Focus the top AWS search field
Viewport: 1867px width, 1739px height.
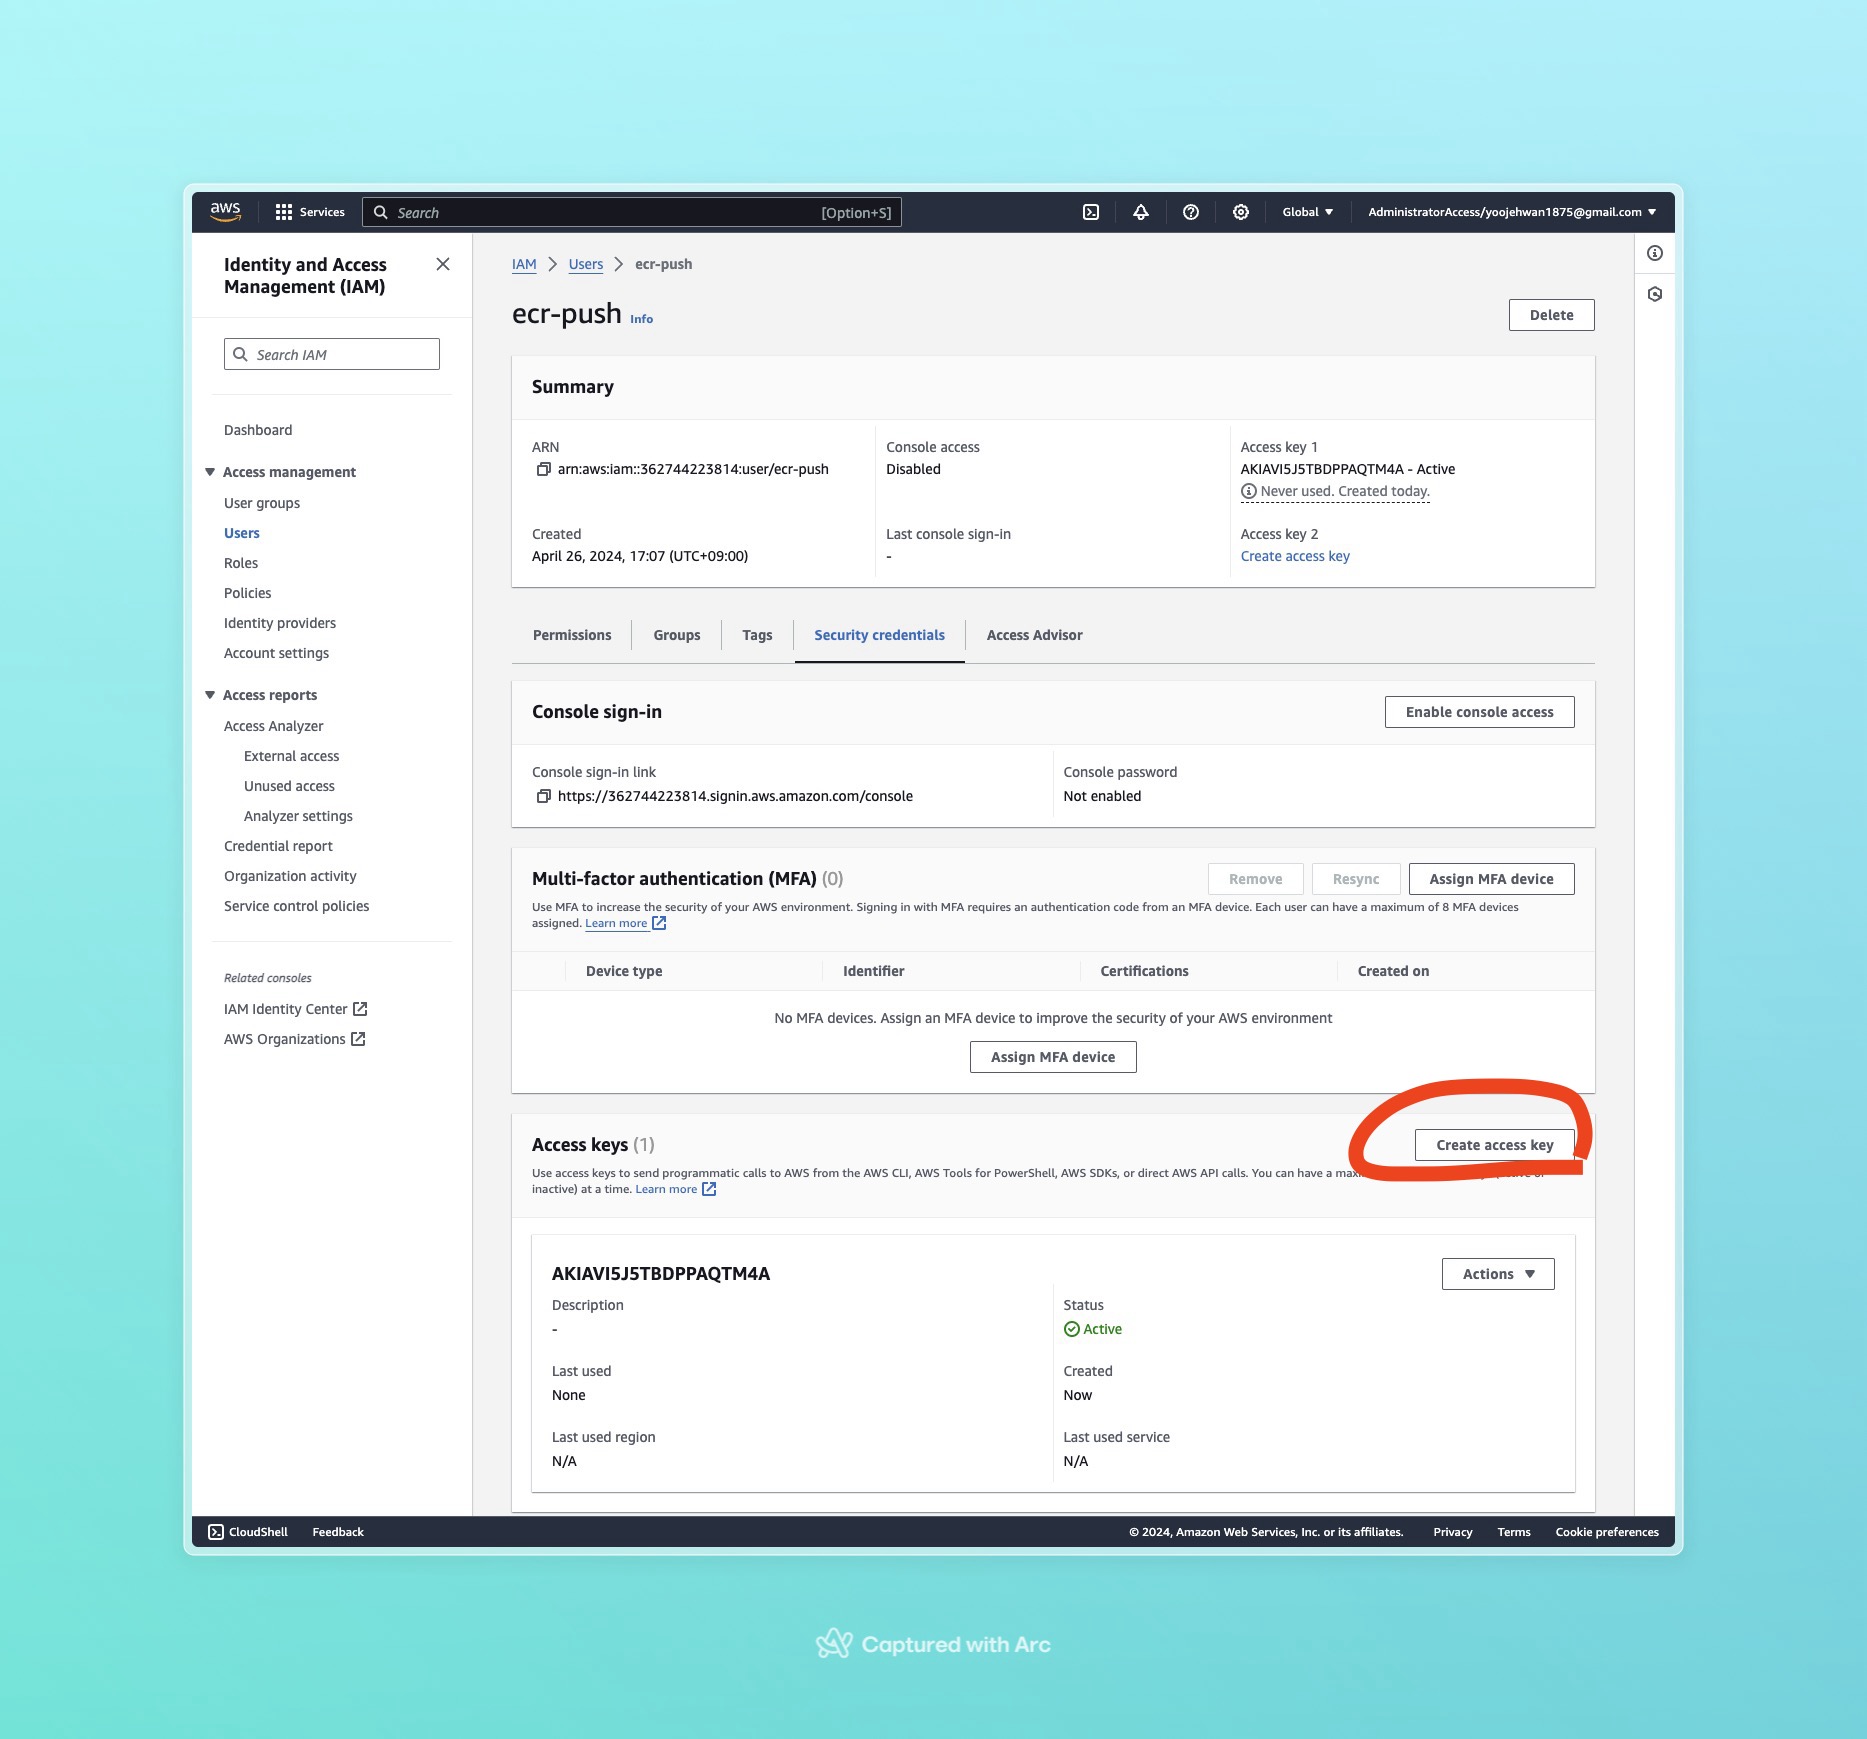[x=632, y=212]
